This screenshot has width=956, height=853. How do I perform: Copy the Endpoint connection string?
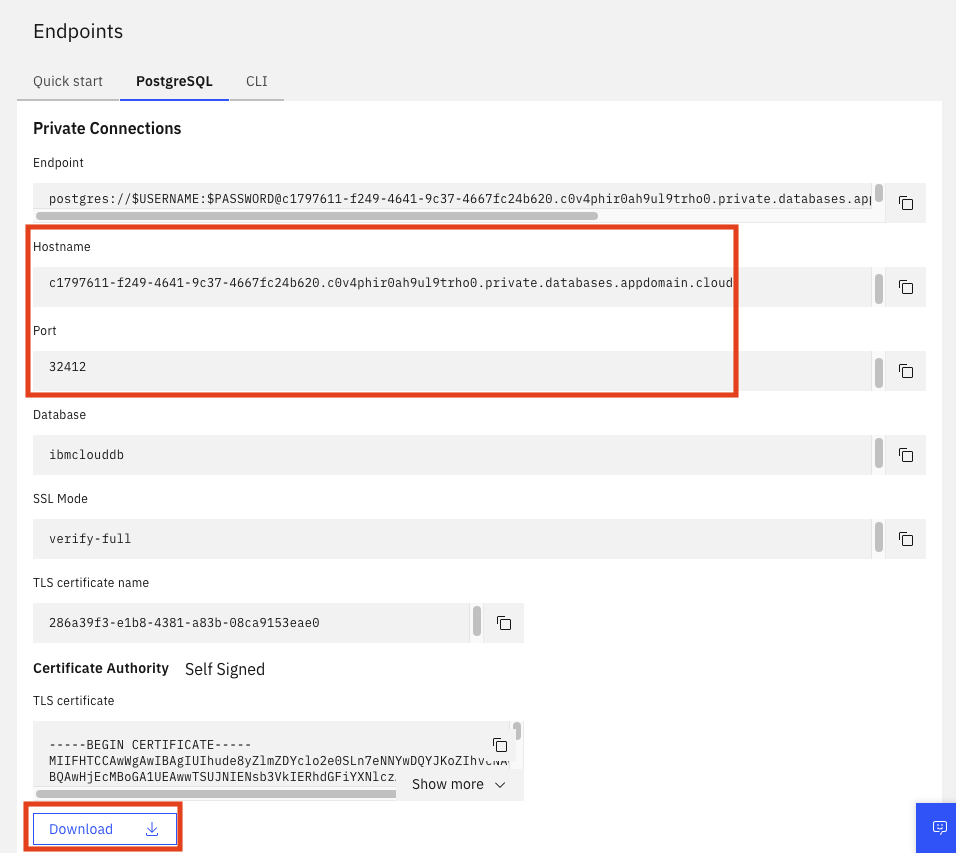point(905,203)
